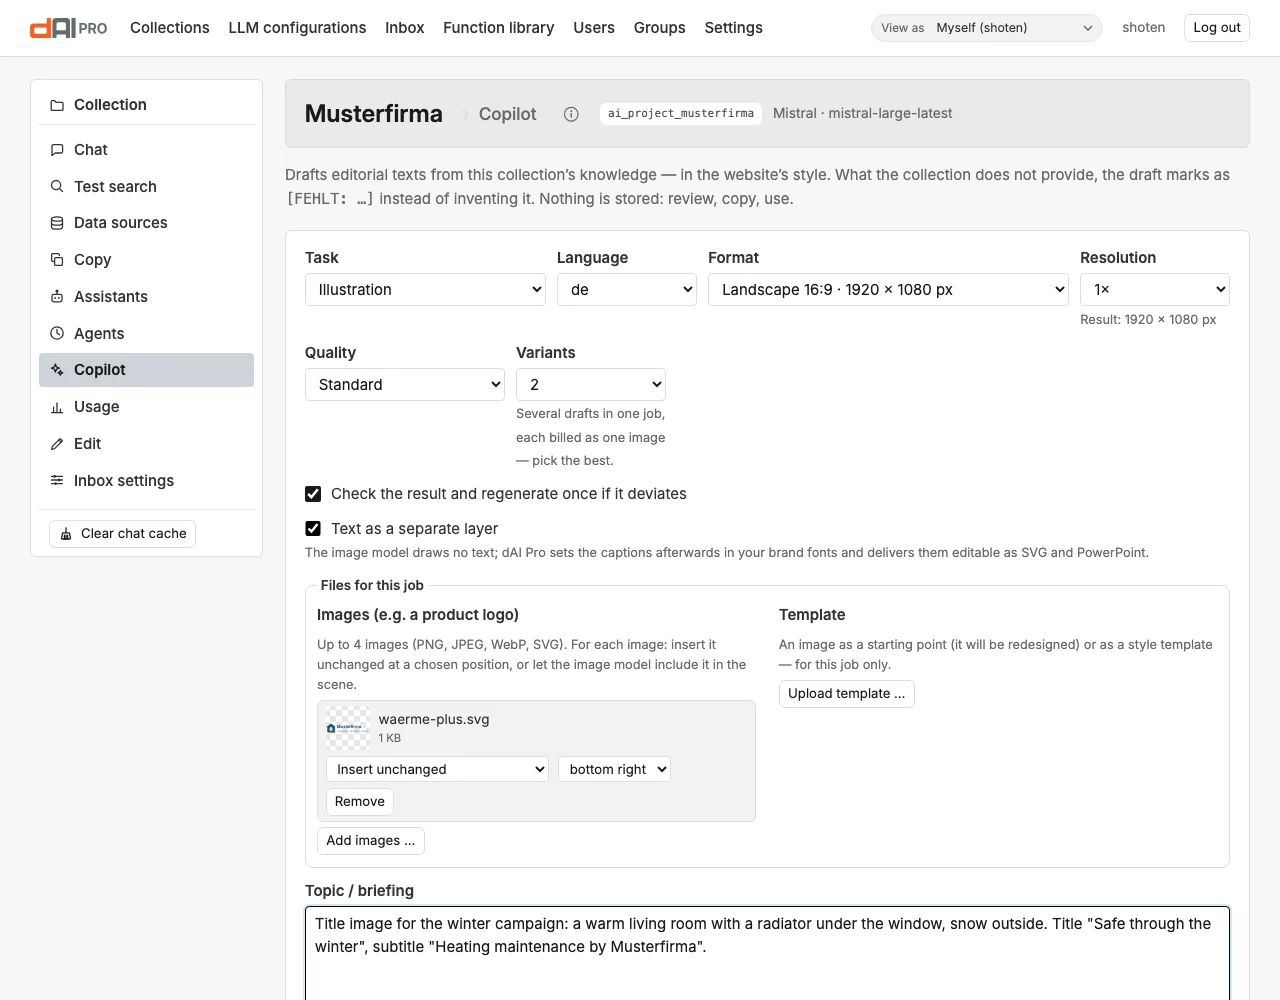Go to LLM configurations menu item
1280x1000 pixels.
coord(297,28)
